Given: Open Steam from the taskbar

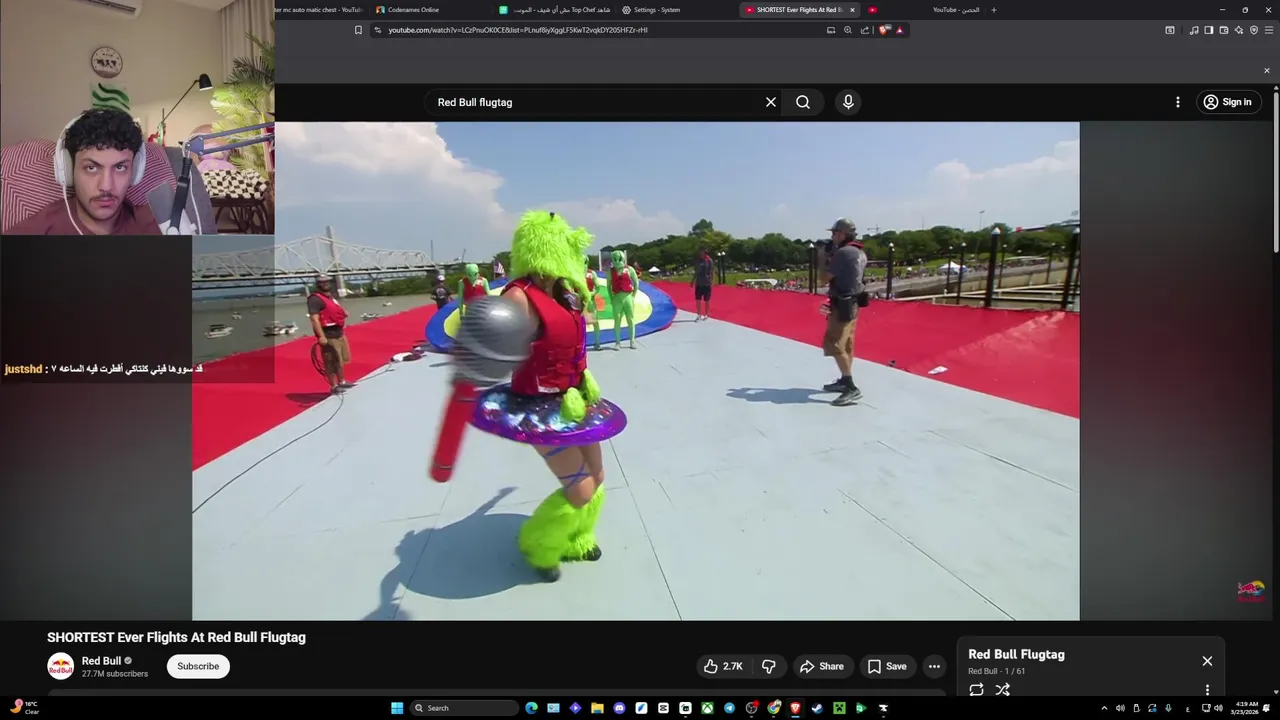Looking at the screenshot, I should click(x=817, y=708).
